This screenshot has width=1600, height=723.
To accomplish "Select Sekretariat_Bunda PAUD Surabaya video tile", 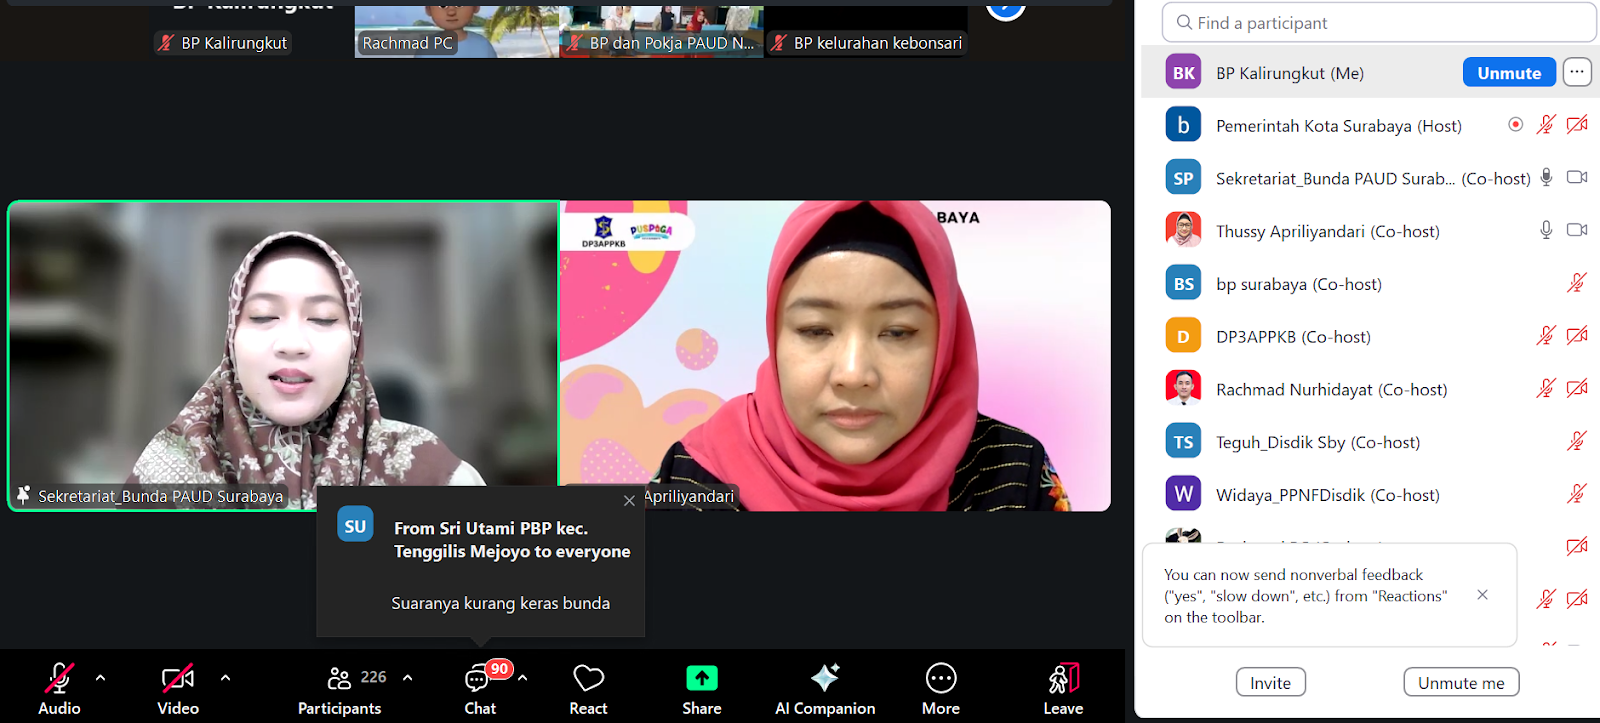I will click(283, 356).
